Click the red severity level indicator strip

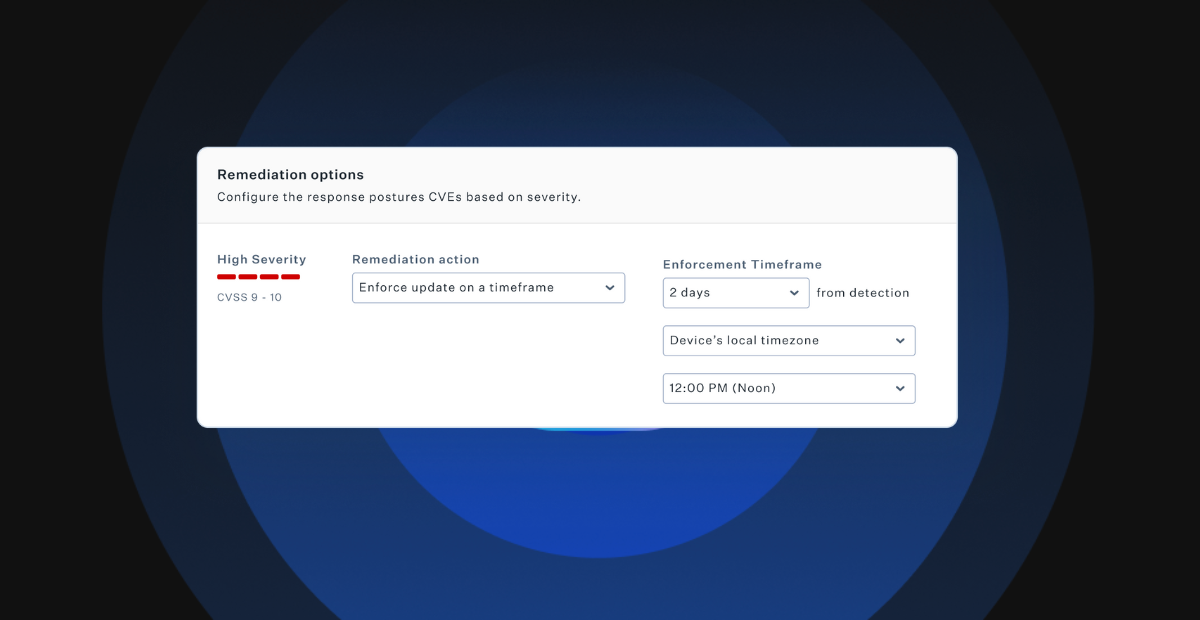pos(259,274)
